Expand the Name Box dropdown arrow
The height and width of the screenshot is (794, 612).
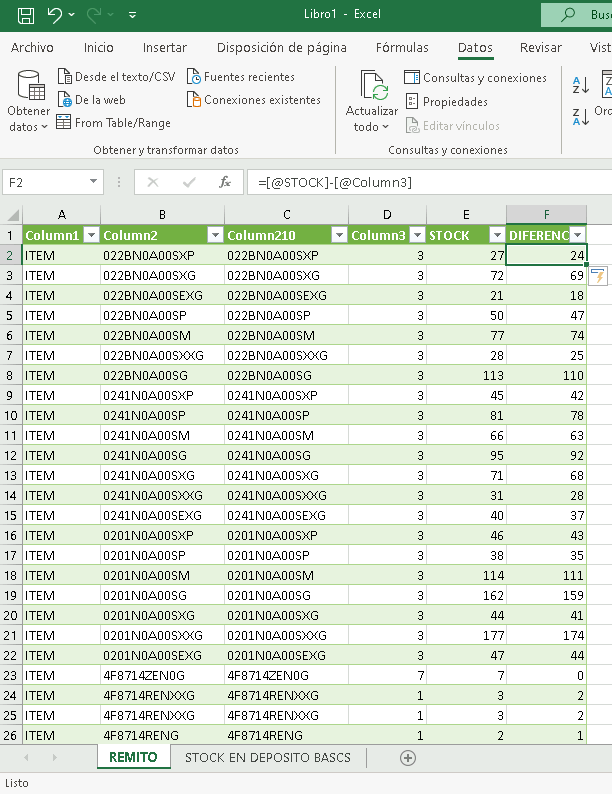pos(94,182)
